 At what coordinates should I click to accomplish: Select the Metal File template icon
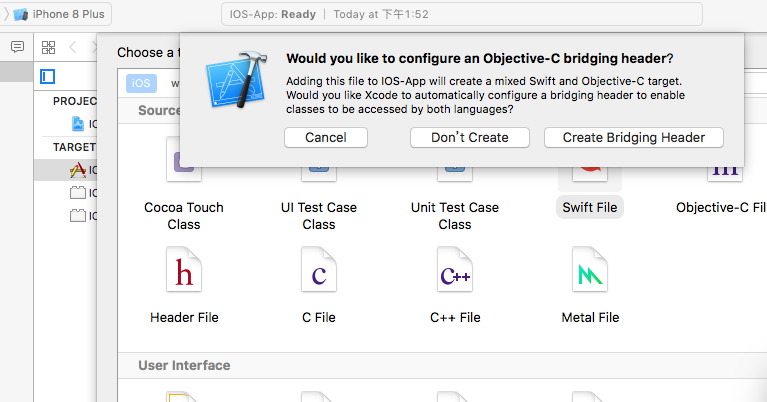(x=590, y=269)
